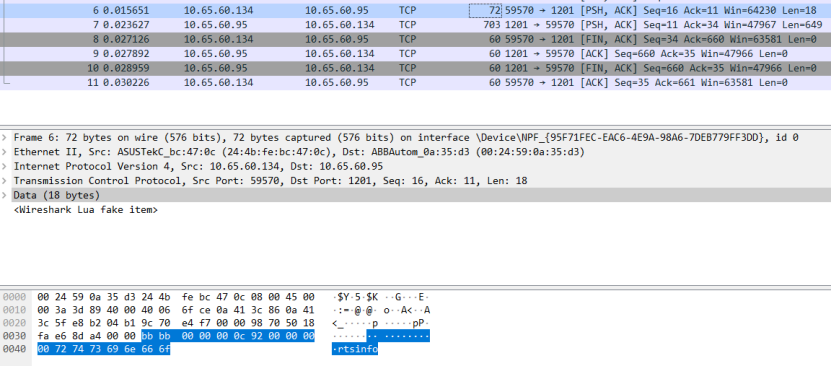Select the Wireshark Lua fake item line
The image size is (831, 366).
point(86,210)
